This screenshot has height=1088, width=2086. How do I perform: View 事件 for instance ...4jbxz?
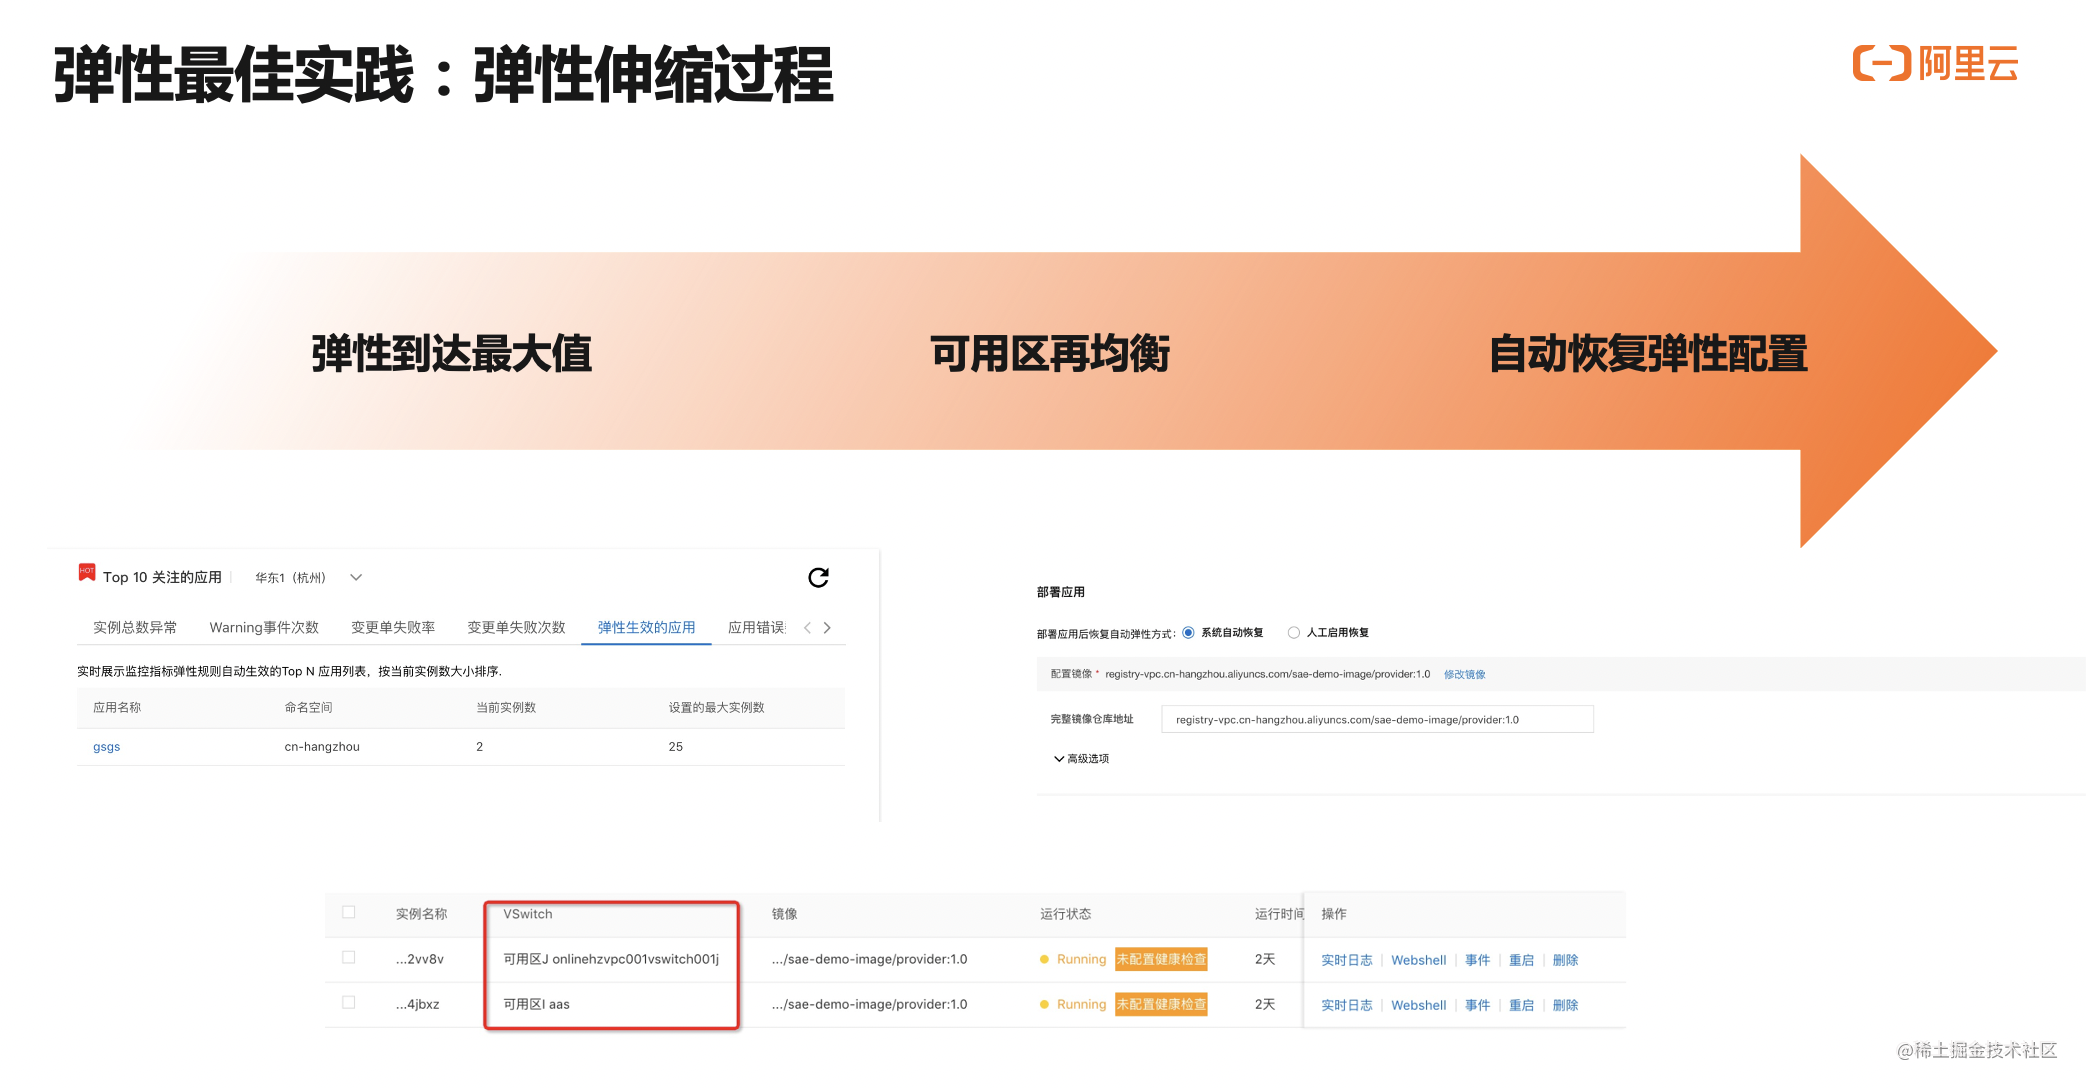click(x=1477, y=1005)
